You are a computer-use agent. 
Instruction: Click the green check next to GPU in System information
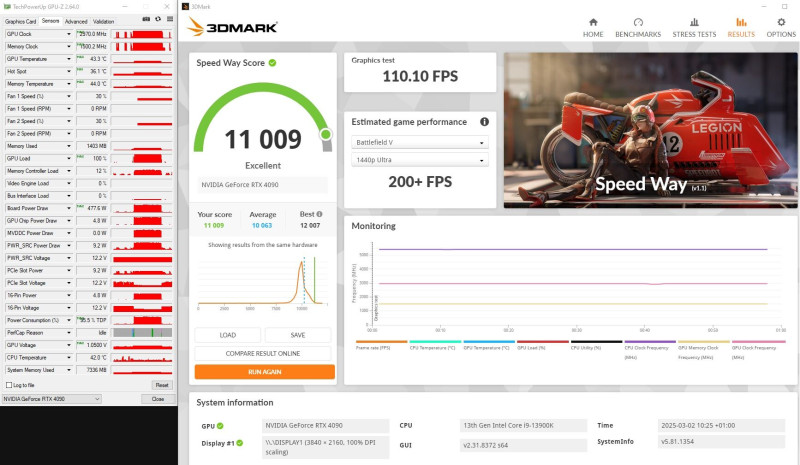click(220, 426)
